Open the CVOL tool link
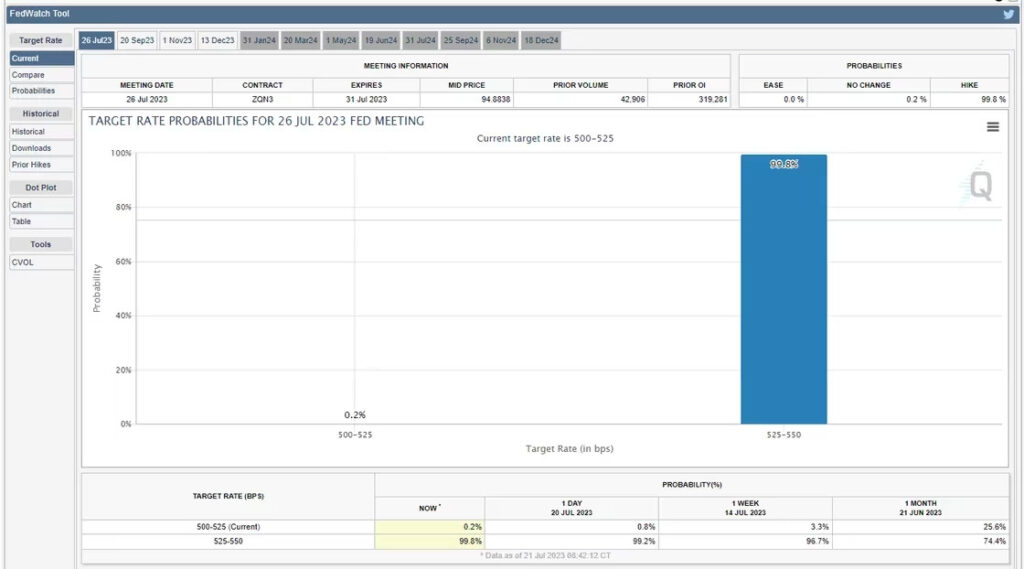1024x569 pixels. click(42, 263)
